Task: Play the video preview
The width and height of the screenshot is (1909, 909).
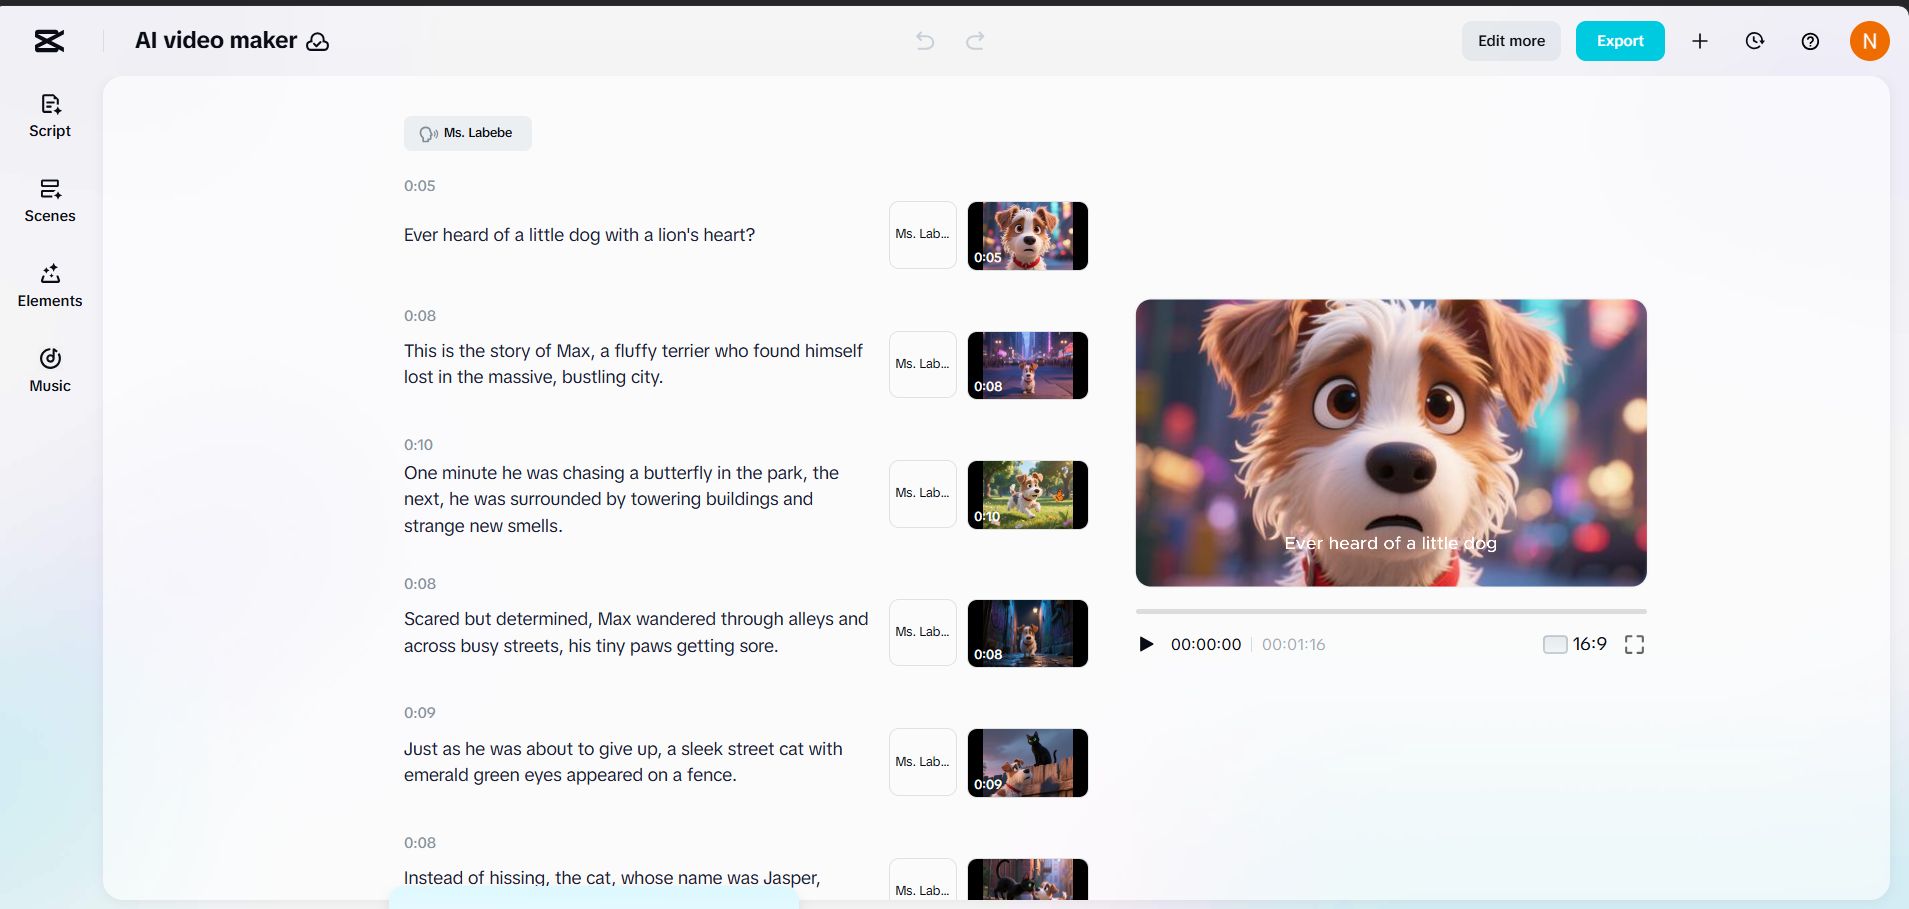Action: 1146,644
